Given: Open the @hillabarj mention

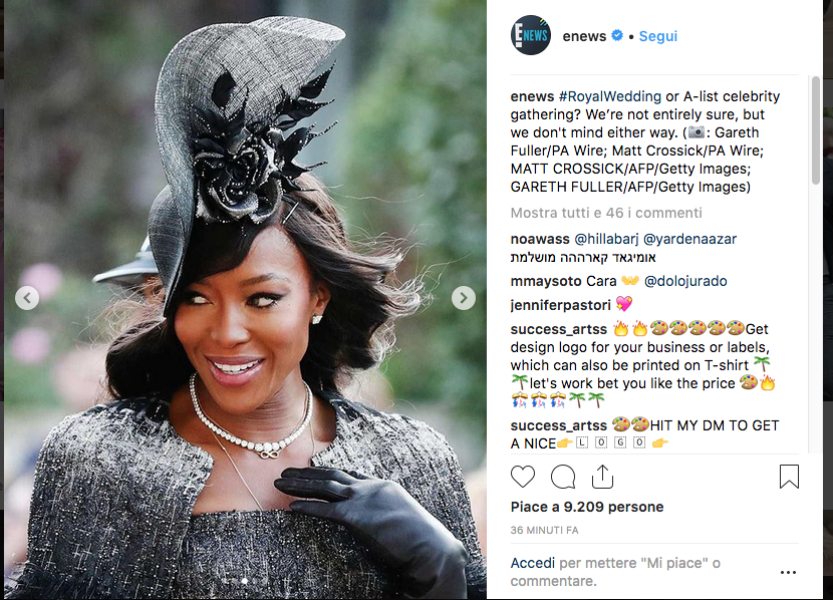Looking at the screenshot, I should pyautogui.click(x=606, y=239).
